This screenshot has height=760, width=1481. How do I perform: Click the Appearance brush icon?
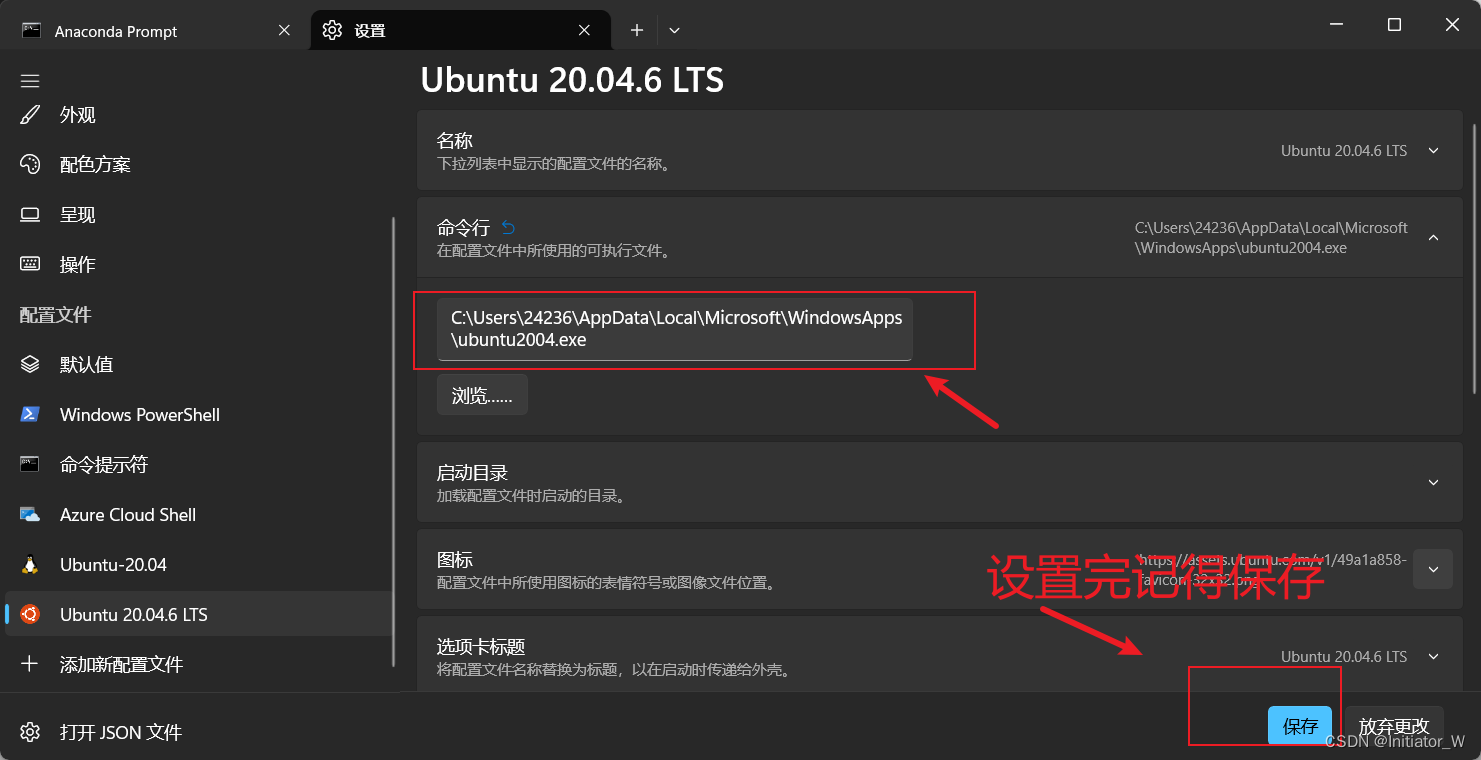click(x=30, y=115)
